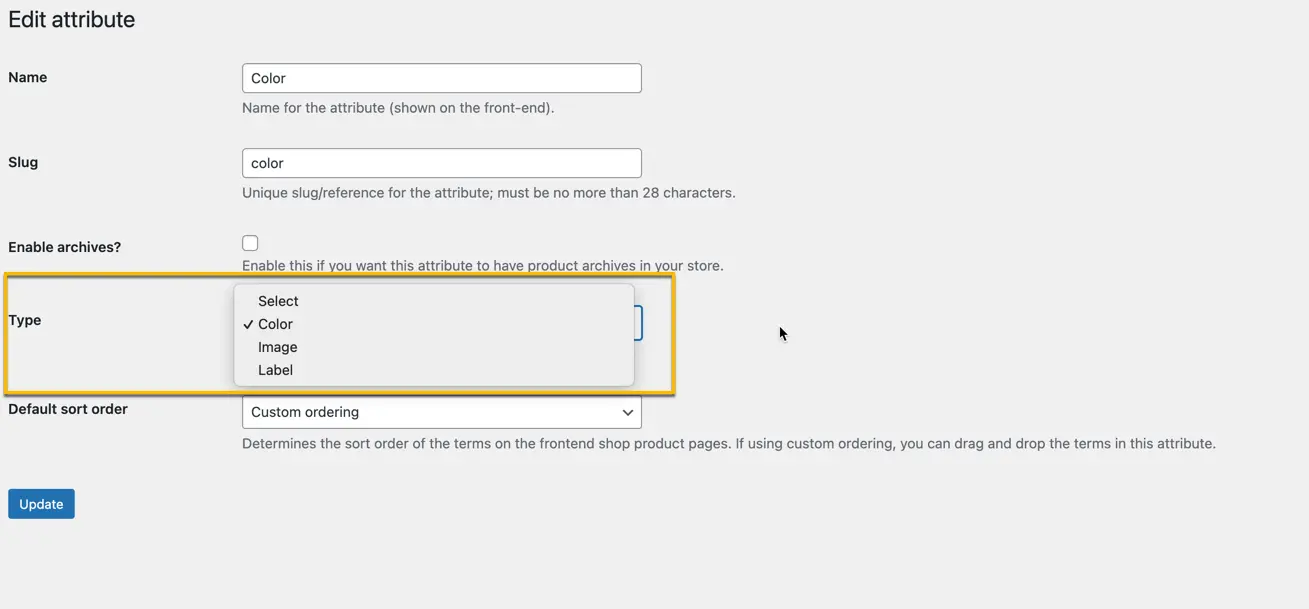Select the "Color" type option text
This screenshot has height=609, width=1309.
click(x=275, y=324)
